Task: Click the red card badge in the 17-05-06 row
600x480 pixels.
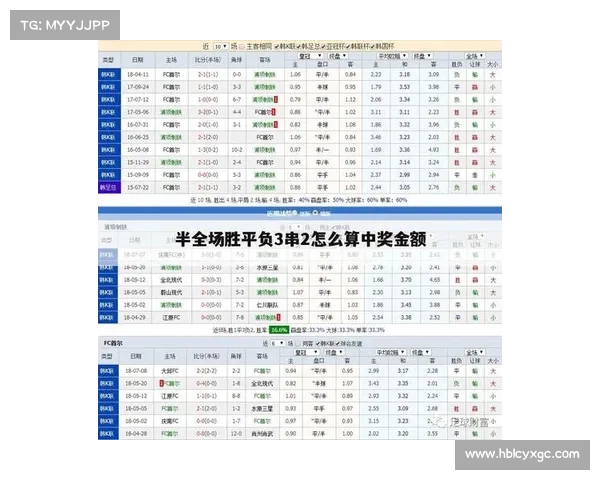Action: [274, 112]
